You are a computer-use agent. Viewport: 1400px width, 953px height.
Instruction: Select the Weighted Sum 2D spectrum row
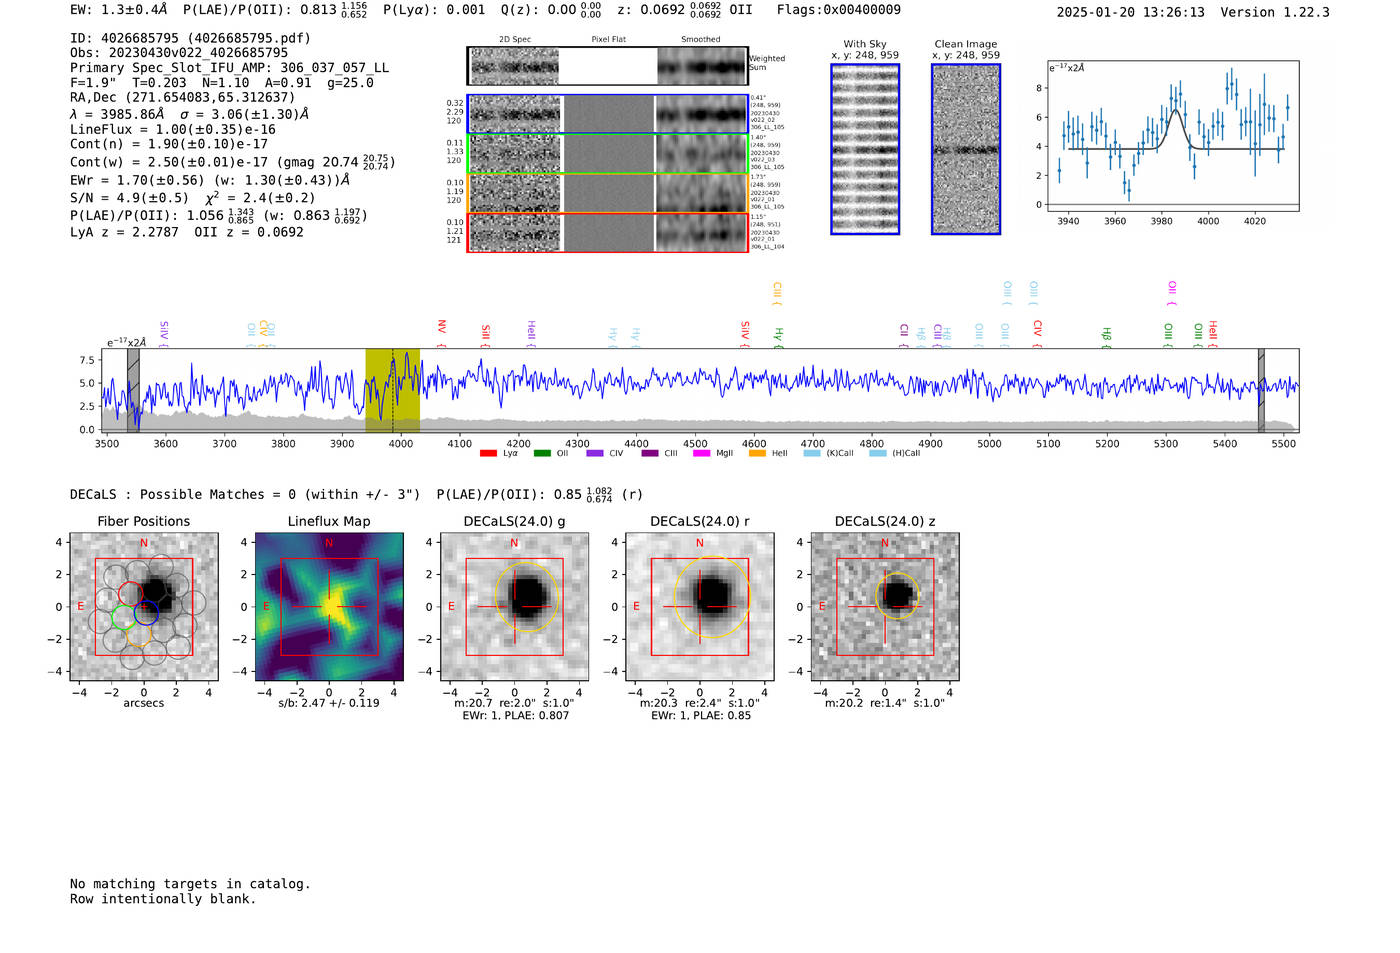(608, 66)
